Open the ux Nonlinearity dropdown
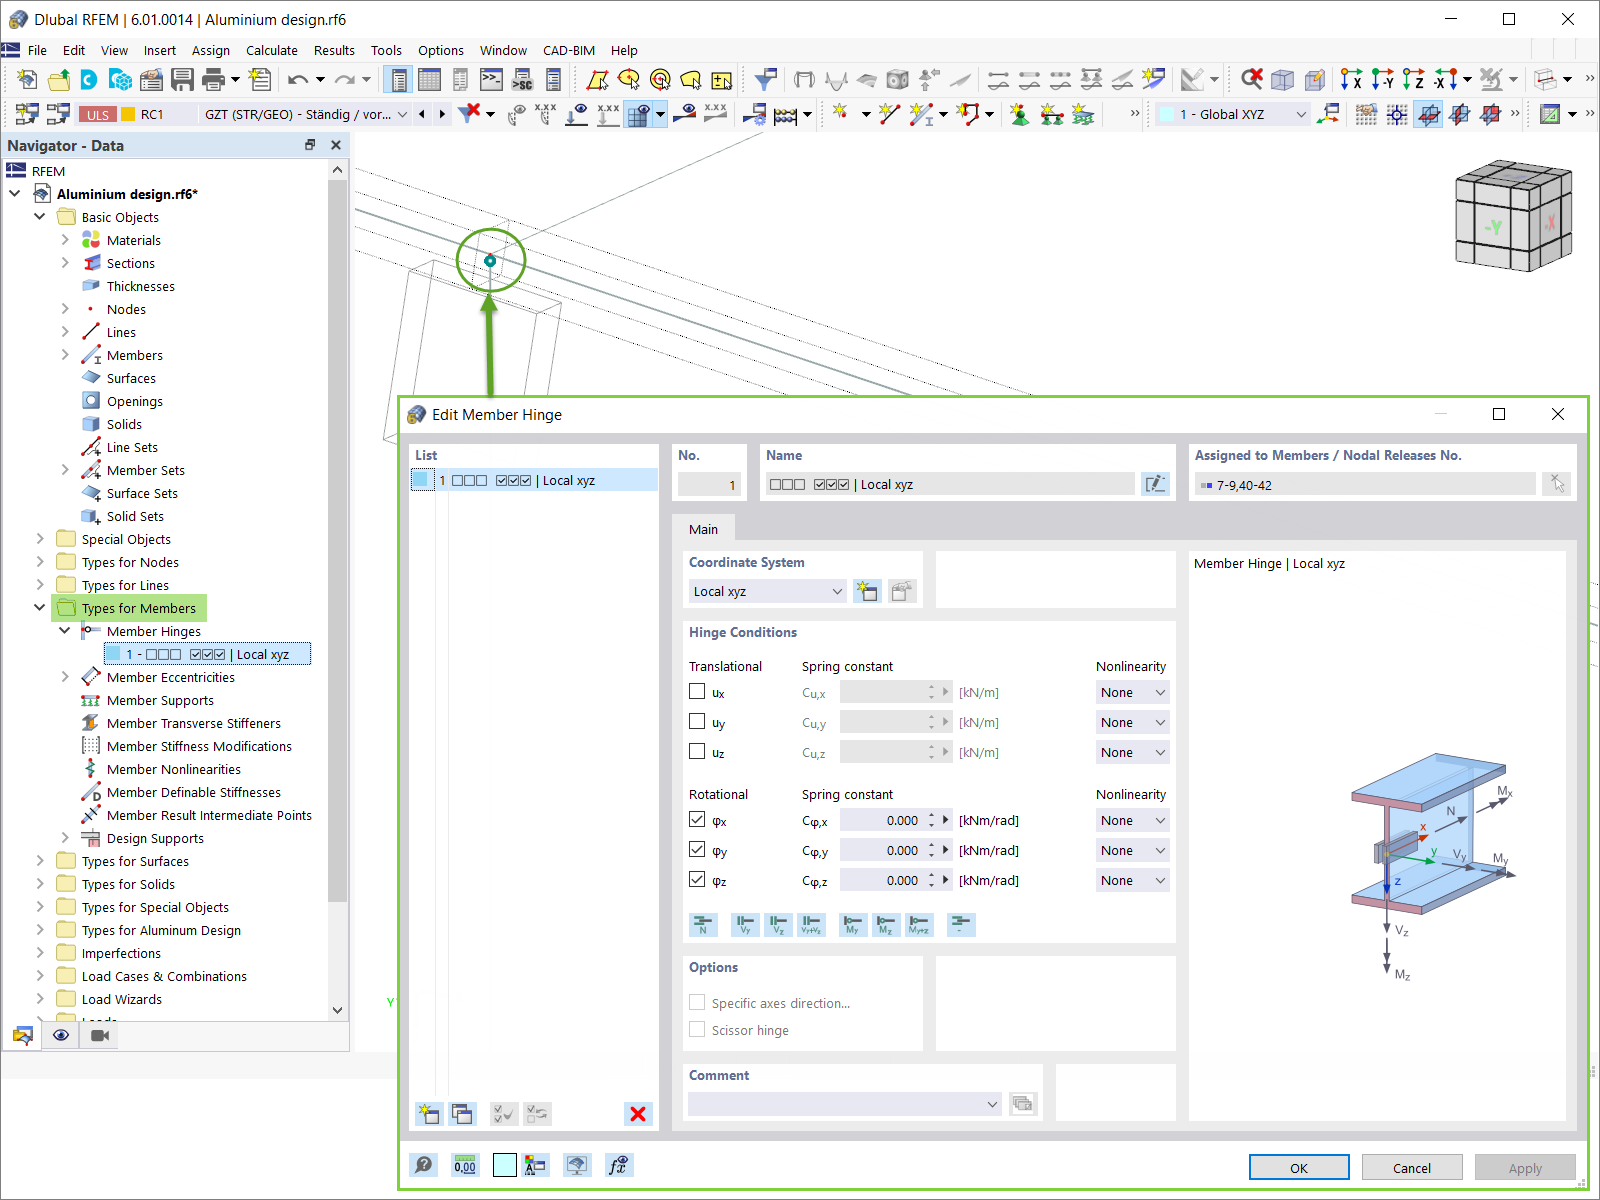1600x1200 pixels. pos(1132,692)
